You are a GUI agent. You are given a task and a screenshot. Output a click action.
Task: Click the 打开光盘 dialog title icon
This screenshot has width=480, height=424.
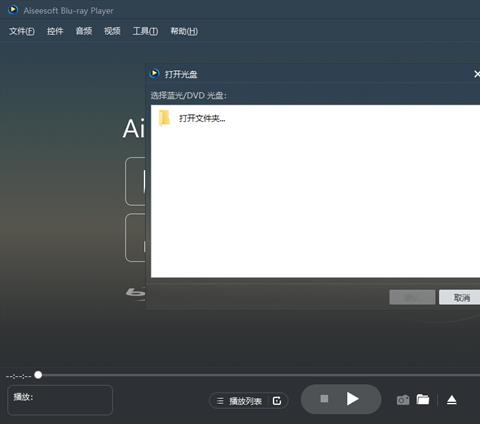(154, 74)
